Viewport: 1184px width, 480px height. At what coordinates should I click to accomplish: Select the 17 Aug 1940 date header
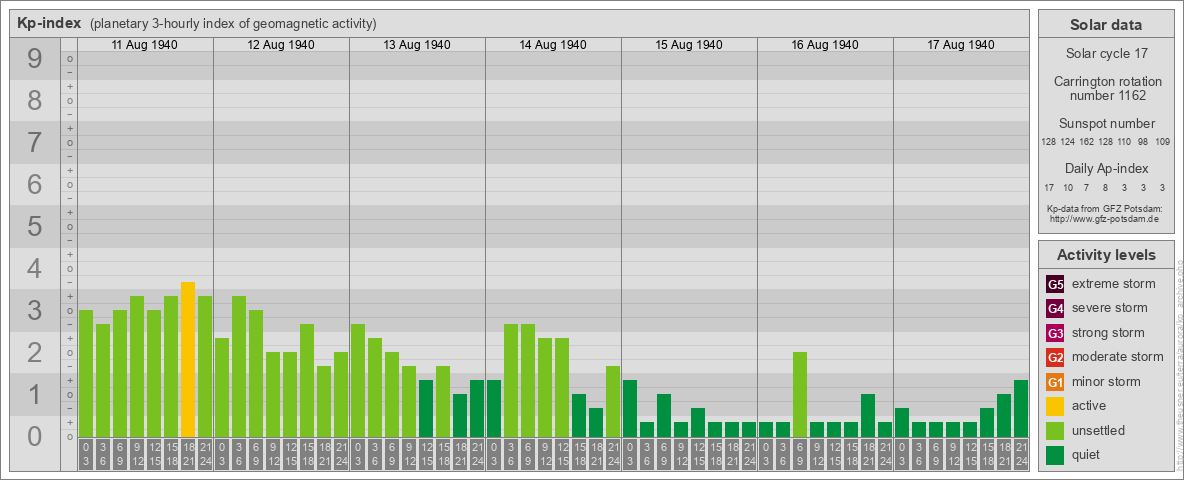[x=960, y=45]
